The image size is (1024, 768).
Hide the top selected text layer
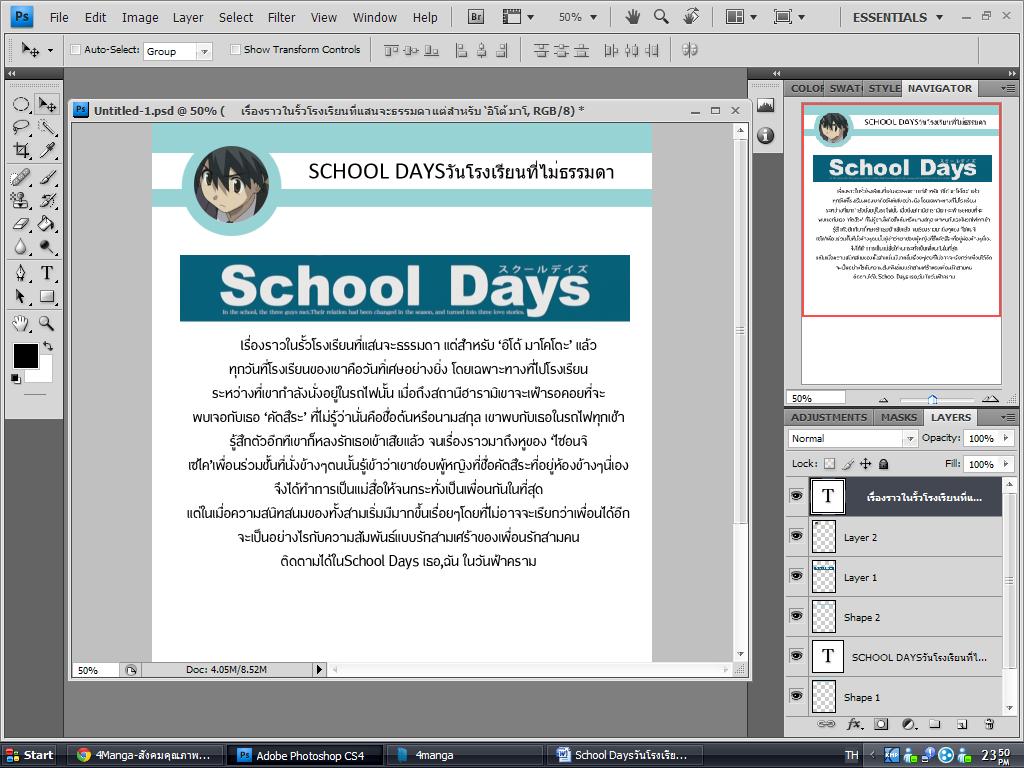coord(797,496)
